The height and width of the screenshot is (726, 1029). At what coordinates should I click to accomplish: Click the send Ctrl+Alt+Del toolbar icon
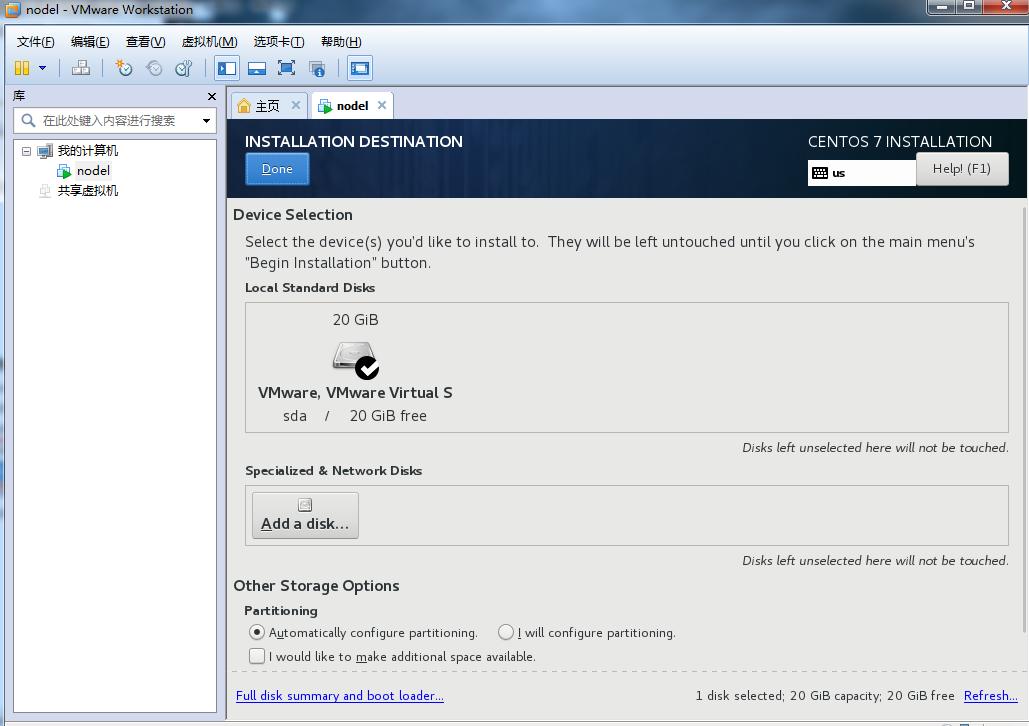click(81, 68)
